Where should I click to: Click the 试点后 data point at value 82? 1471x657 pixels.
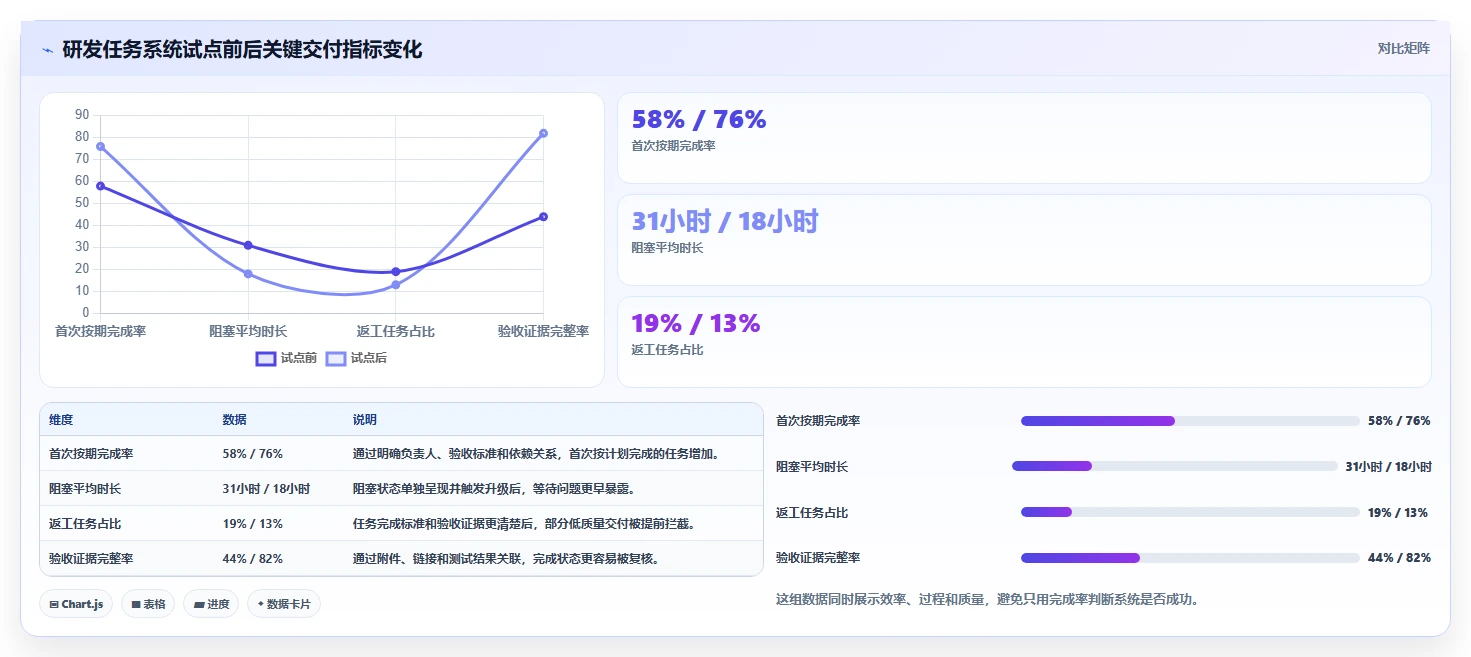point(543,133)
